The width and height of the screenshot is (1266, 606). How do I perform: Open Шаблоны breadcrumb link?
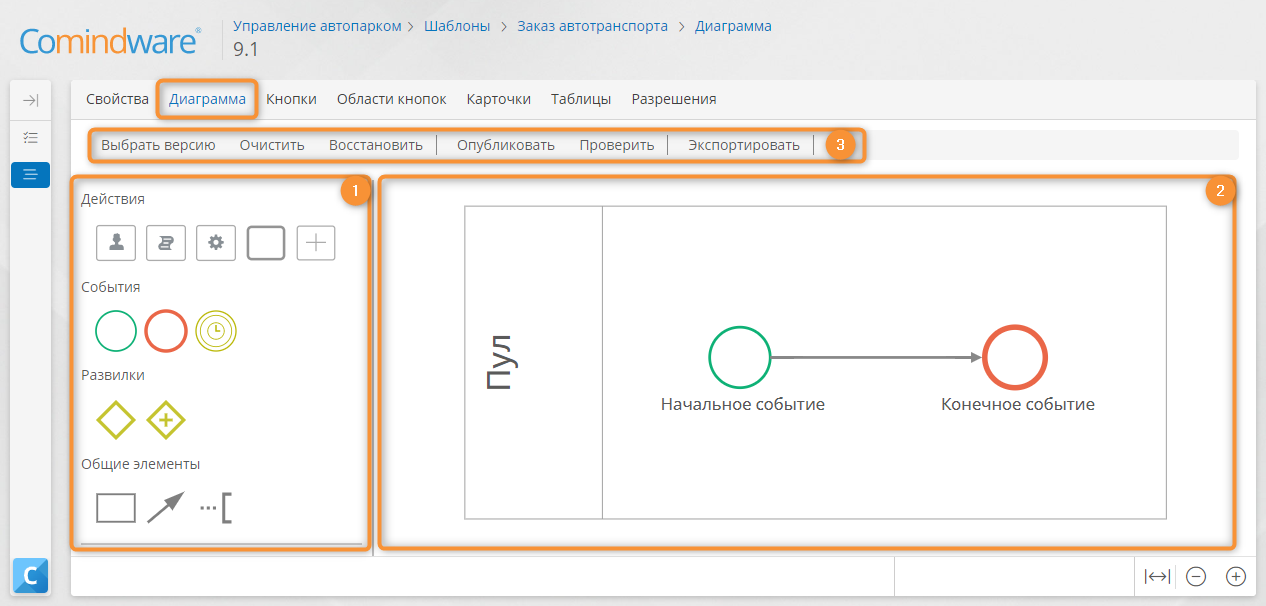click(457, 26)
